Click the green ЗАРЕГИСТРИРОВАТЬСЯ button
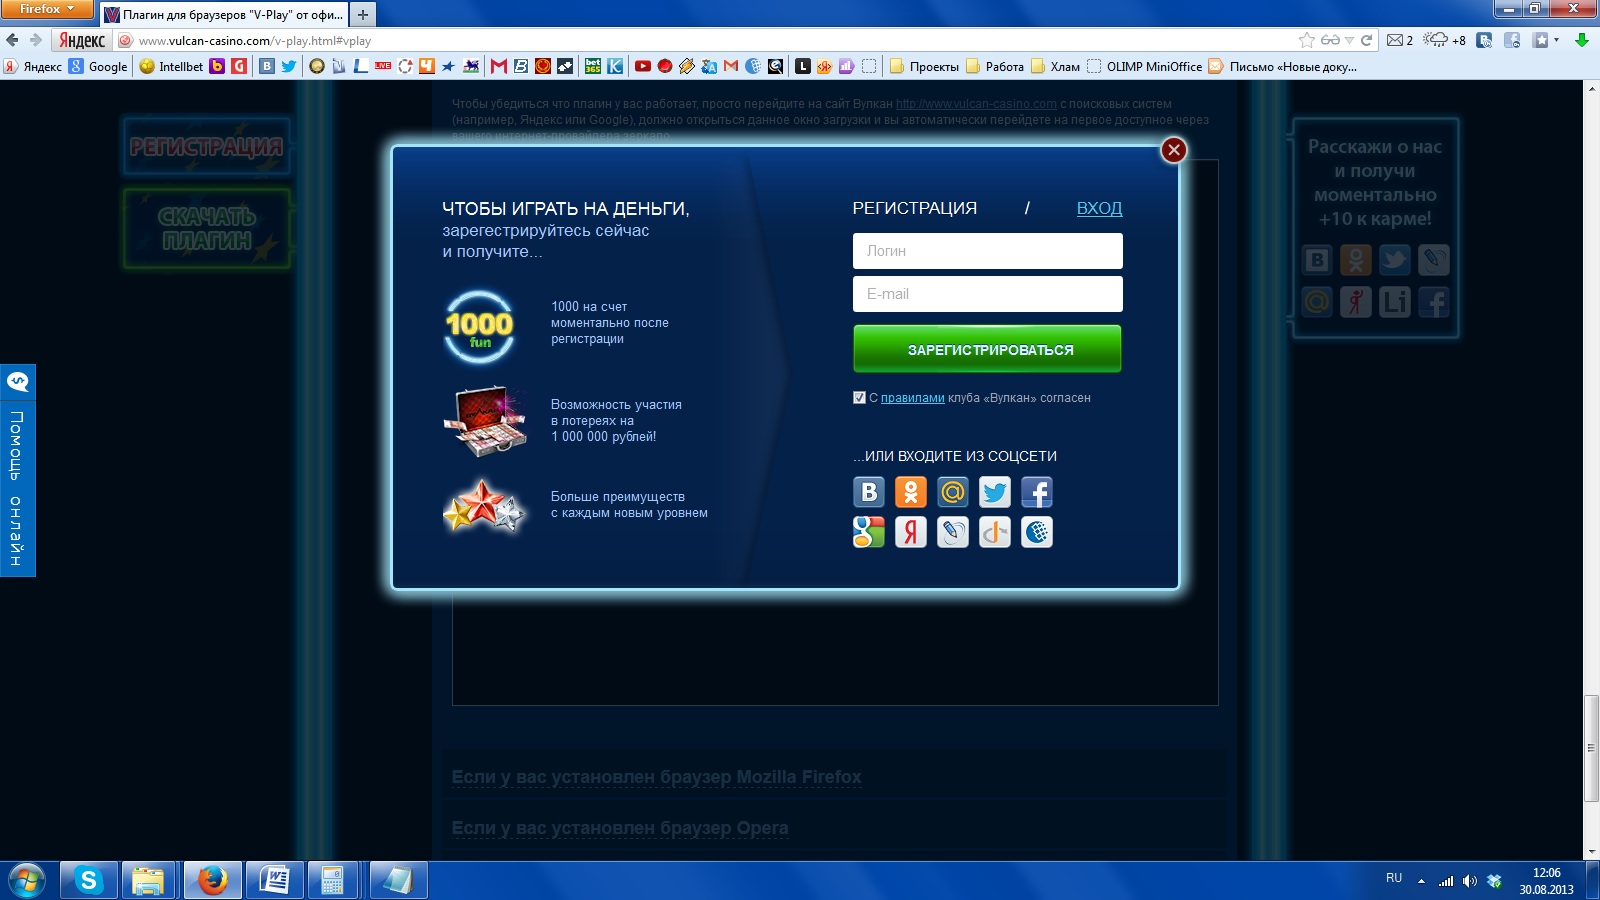This screenshot has height=900, width=1600. point(988,349)
